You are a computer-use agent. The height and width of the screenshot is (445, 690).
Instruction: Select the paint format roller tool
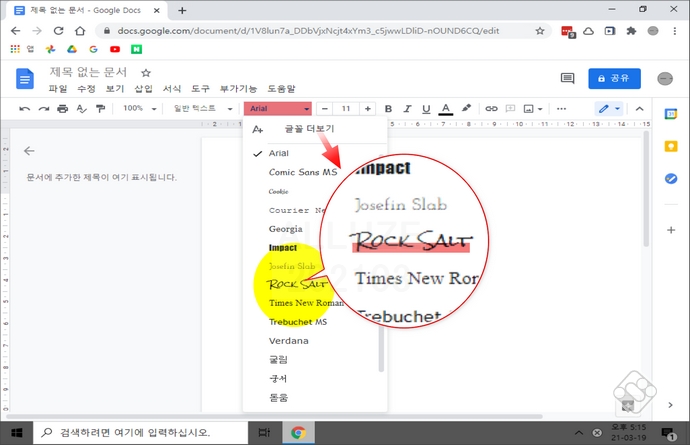point(101,109)
